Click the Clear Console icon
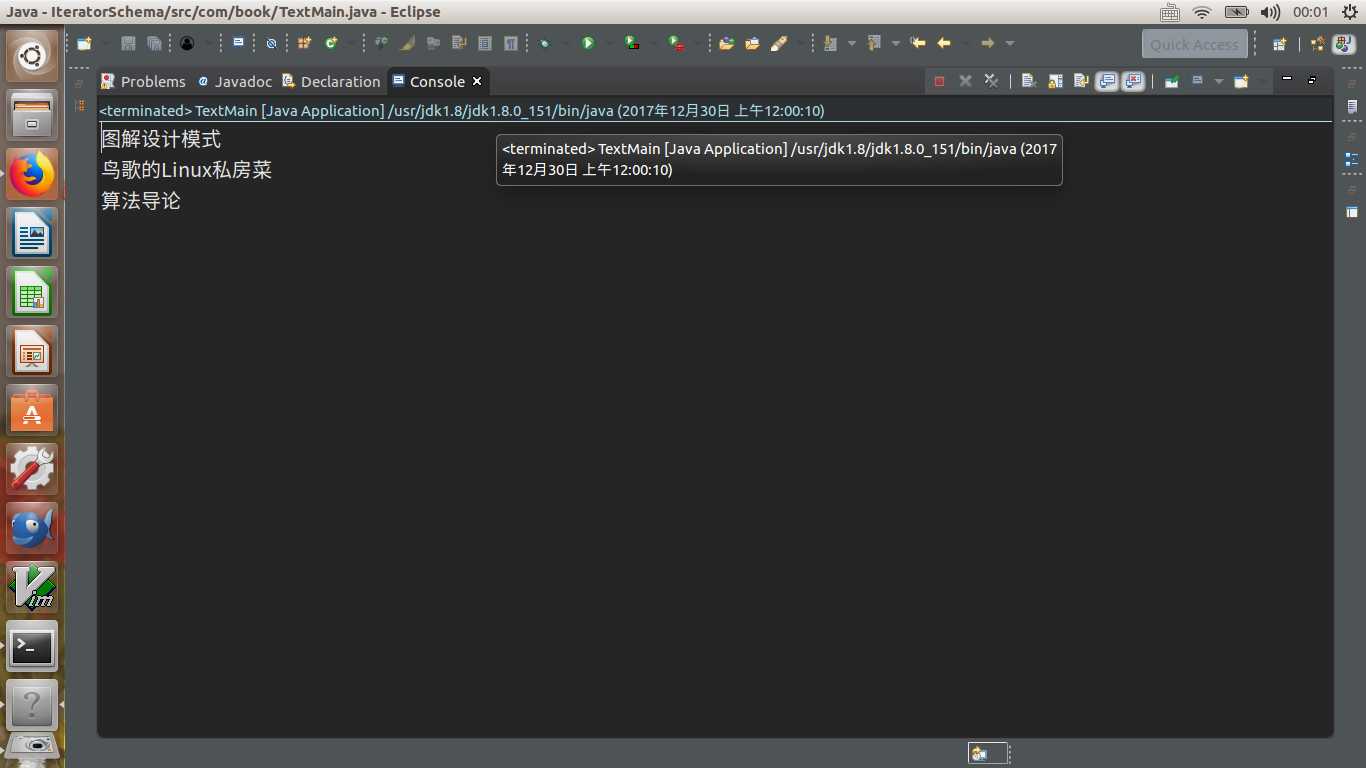Screen dimensions: 1366x768 pyautogui.click(x=1029, y=81)
